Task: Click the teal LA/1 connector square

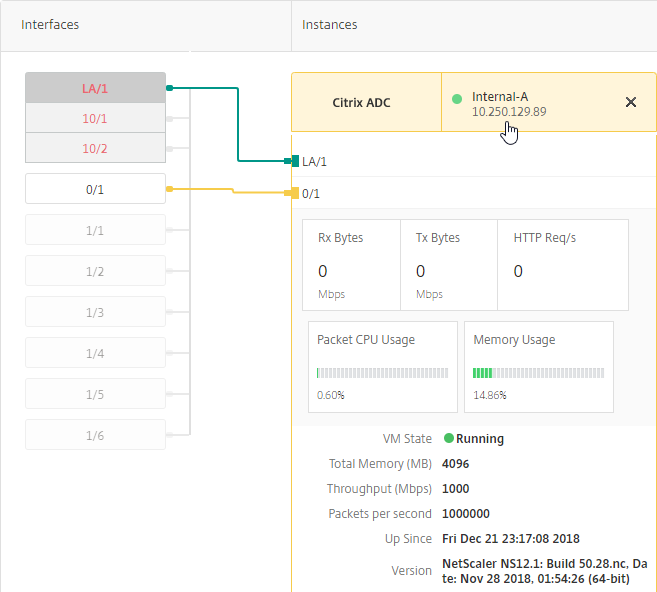Action: [295, 161]
